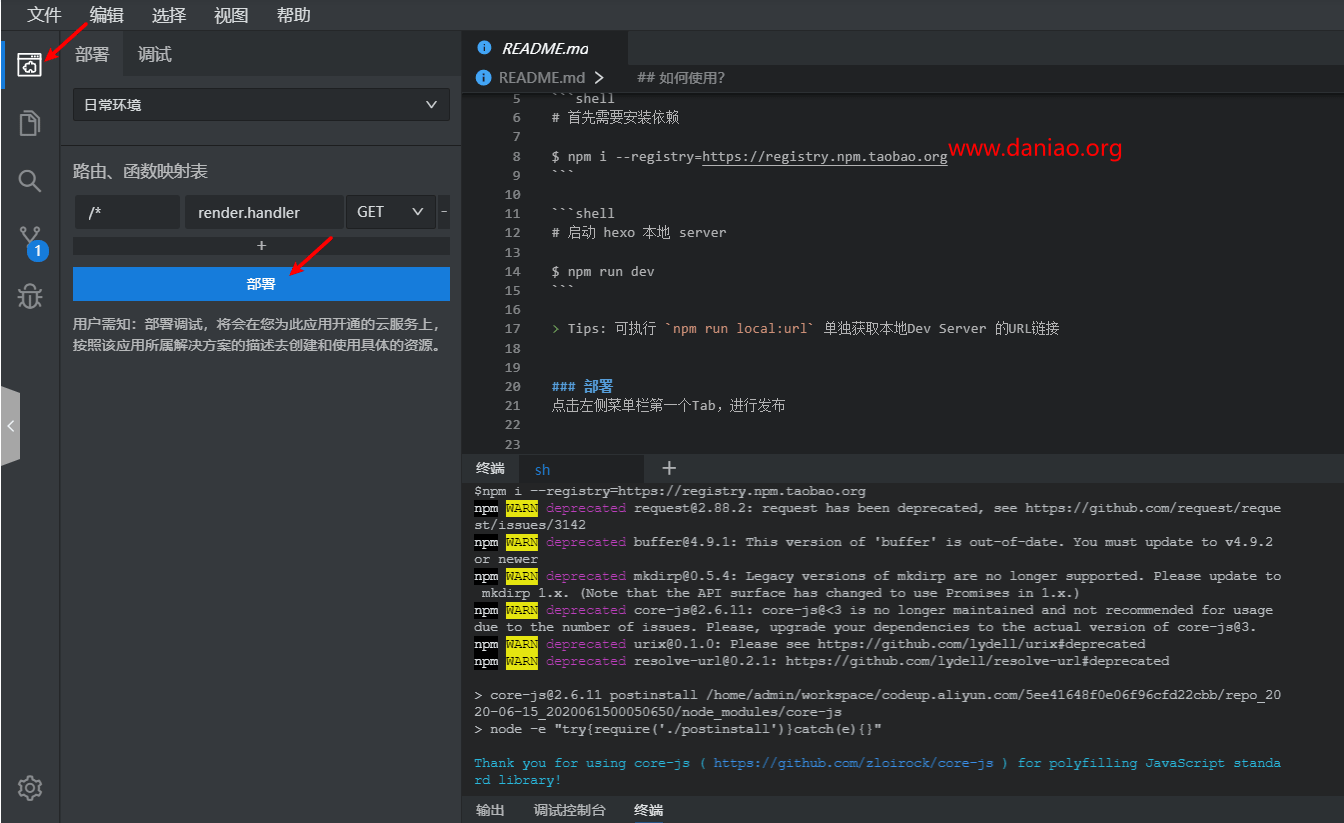Screen dimensions: 1344x823
Task: Open the search icon in sidebar
Action: coord(30,180)
